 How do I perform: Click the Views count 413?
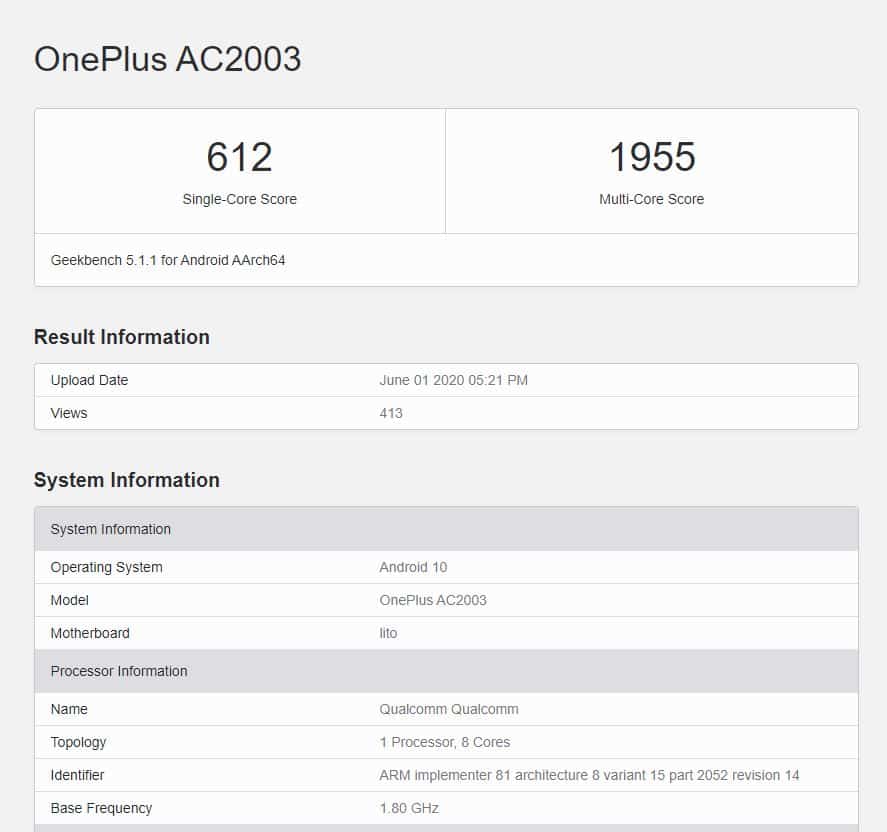pos(391,413)
